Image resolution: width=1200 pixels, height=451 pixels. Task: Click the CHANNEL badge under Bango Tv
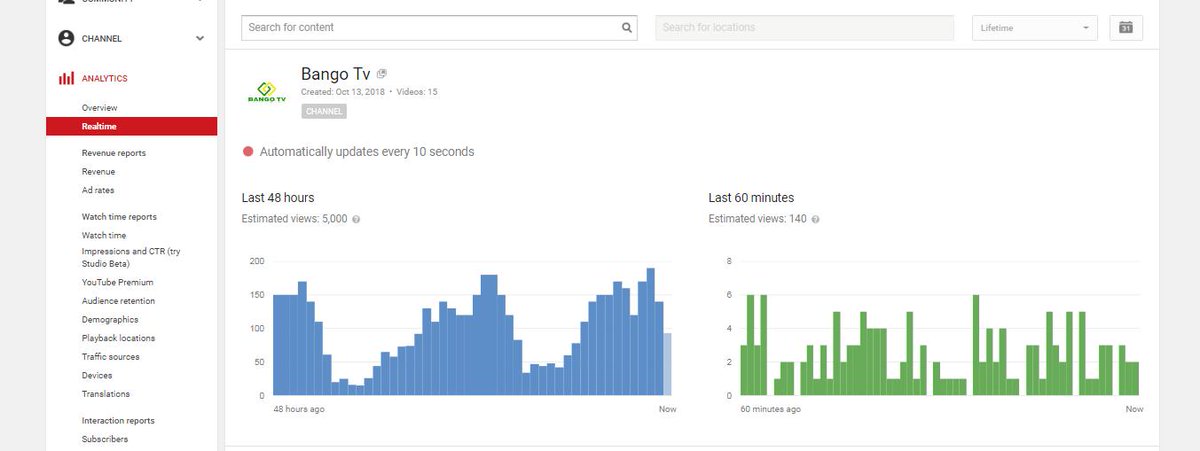coord(324,111)
